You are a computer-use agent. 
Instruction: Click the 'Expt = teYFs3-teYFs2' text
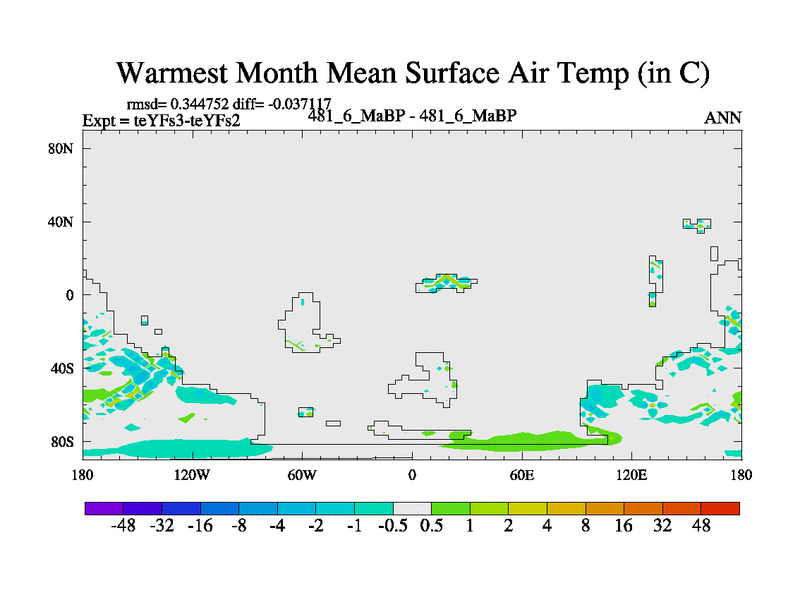pos(161,121)
